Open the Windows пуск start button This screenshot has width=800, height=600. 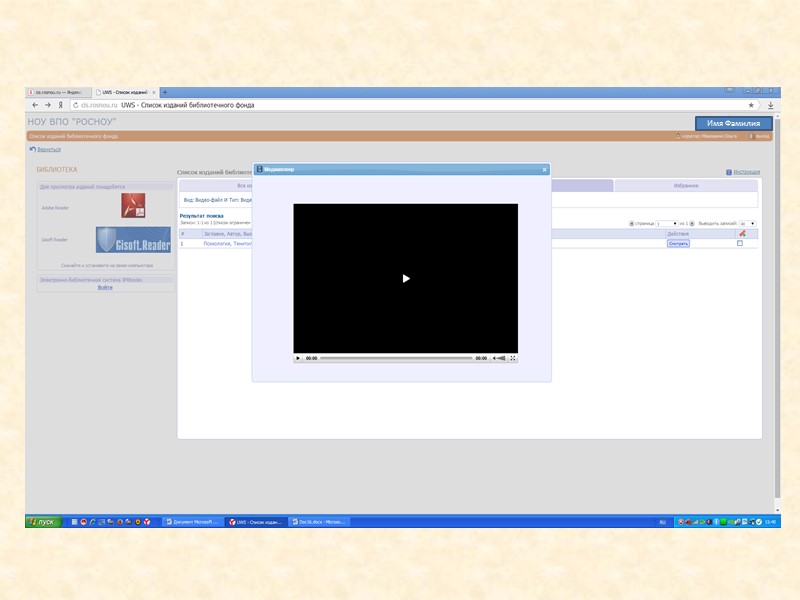coord(43,521)
